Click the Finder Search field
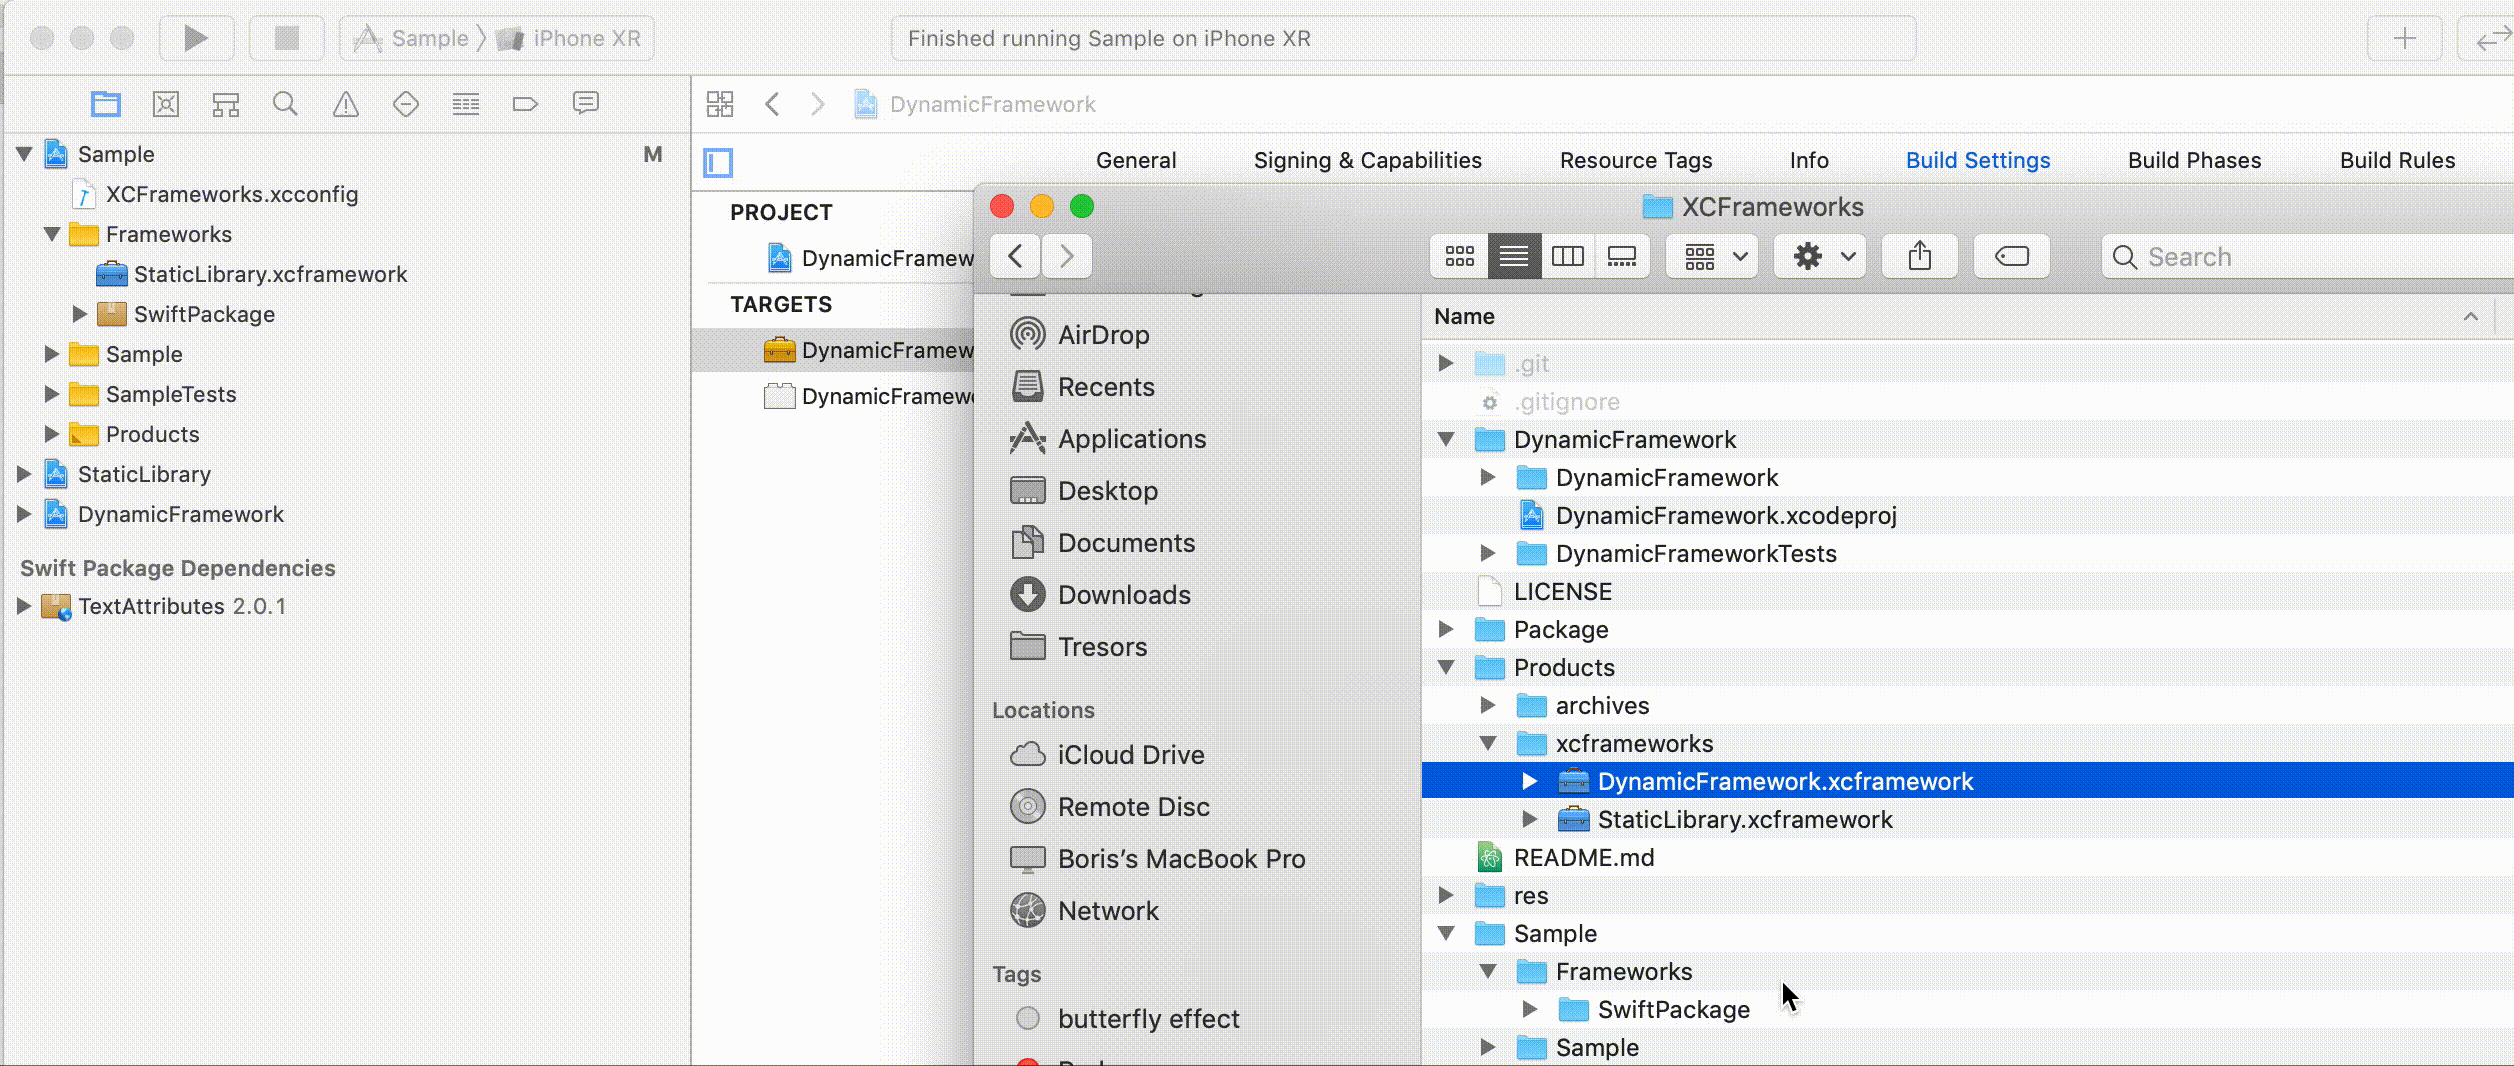This screenshot has width=2514, height=1066. click(x=2308, y=257)
